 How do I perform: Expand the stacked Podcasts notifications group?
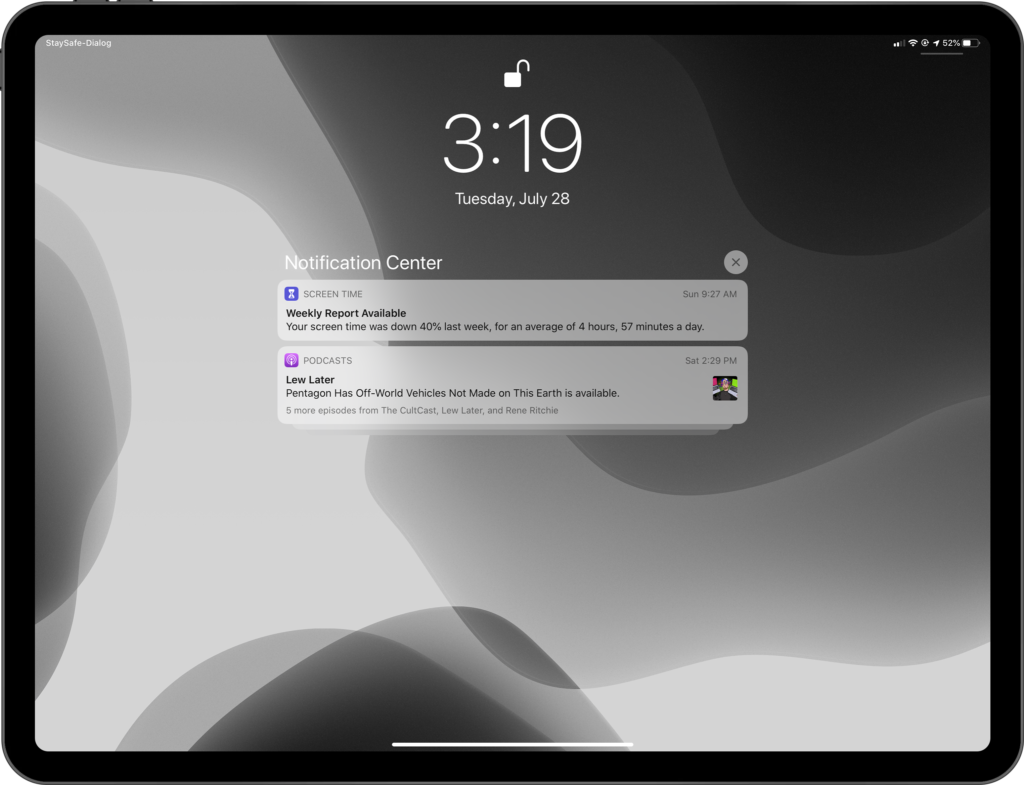(x=512, y=428)
